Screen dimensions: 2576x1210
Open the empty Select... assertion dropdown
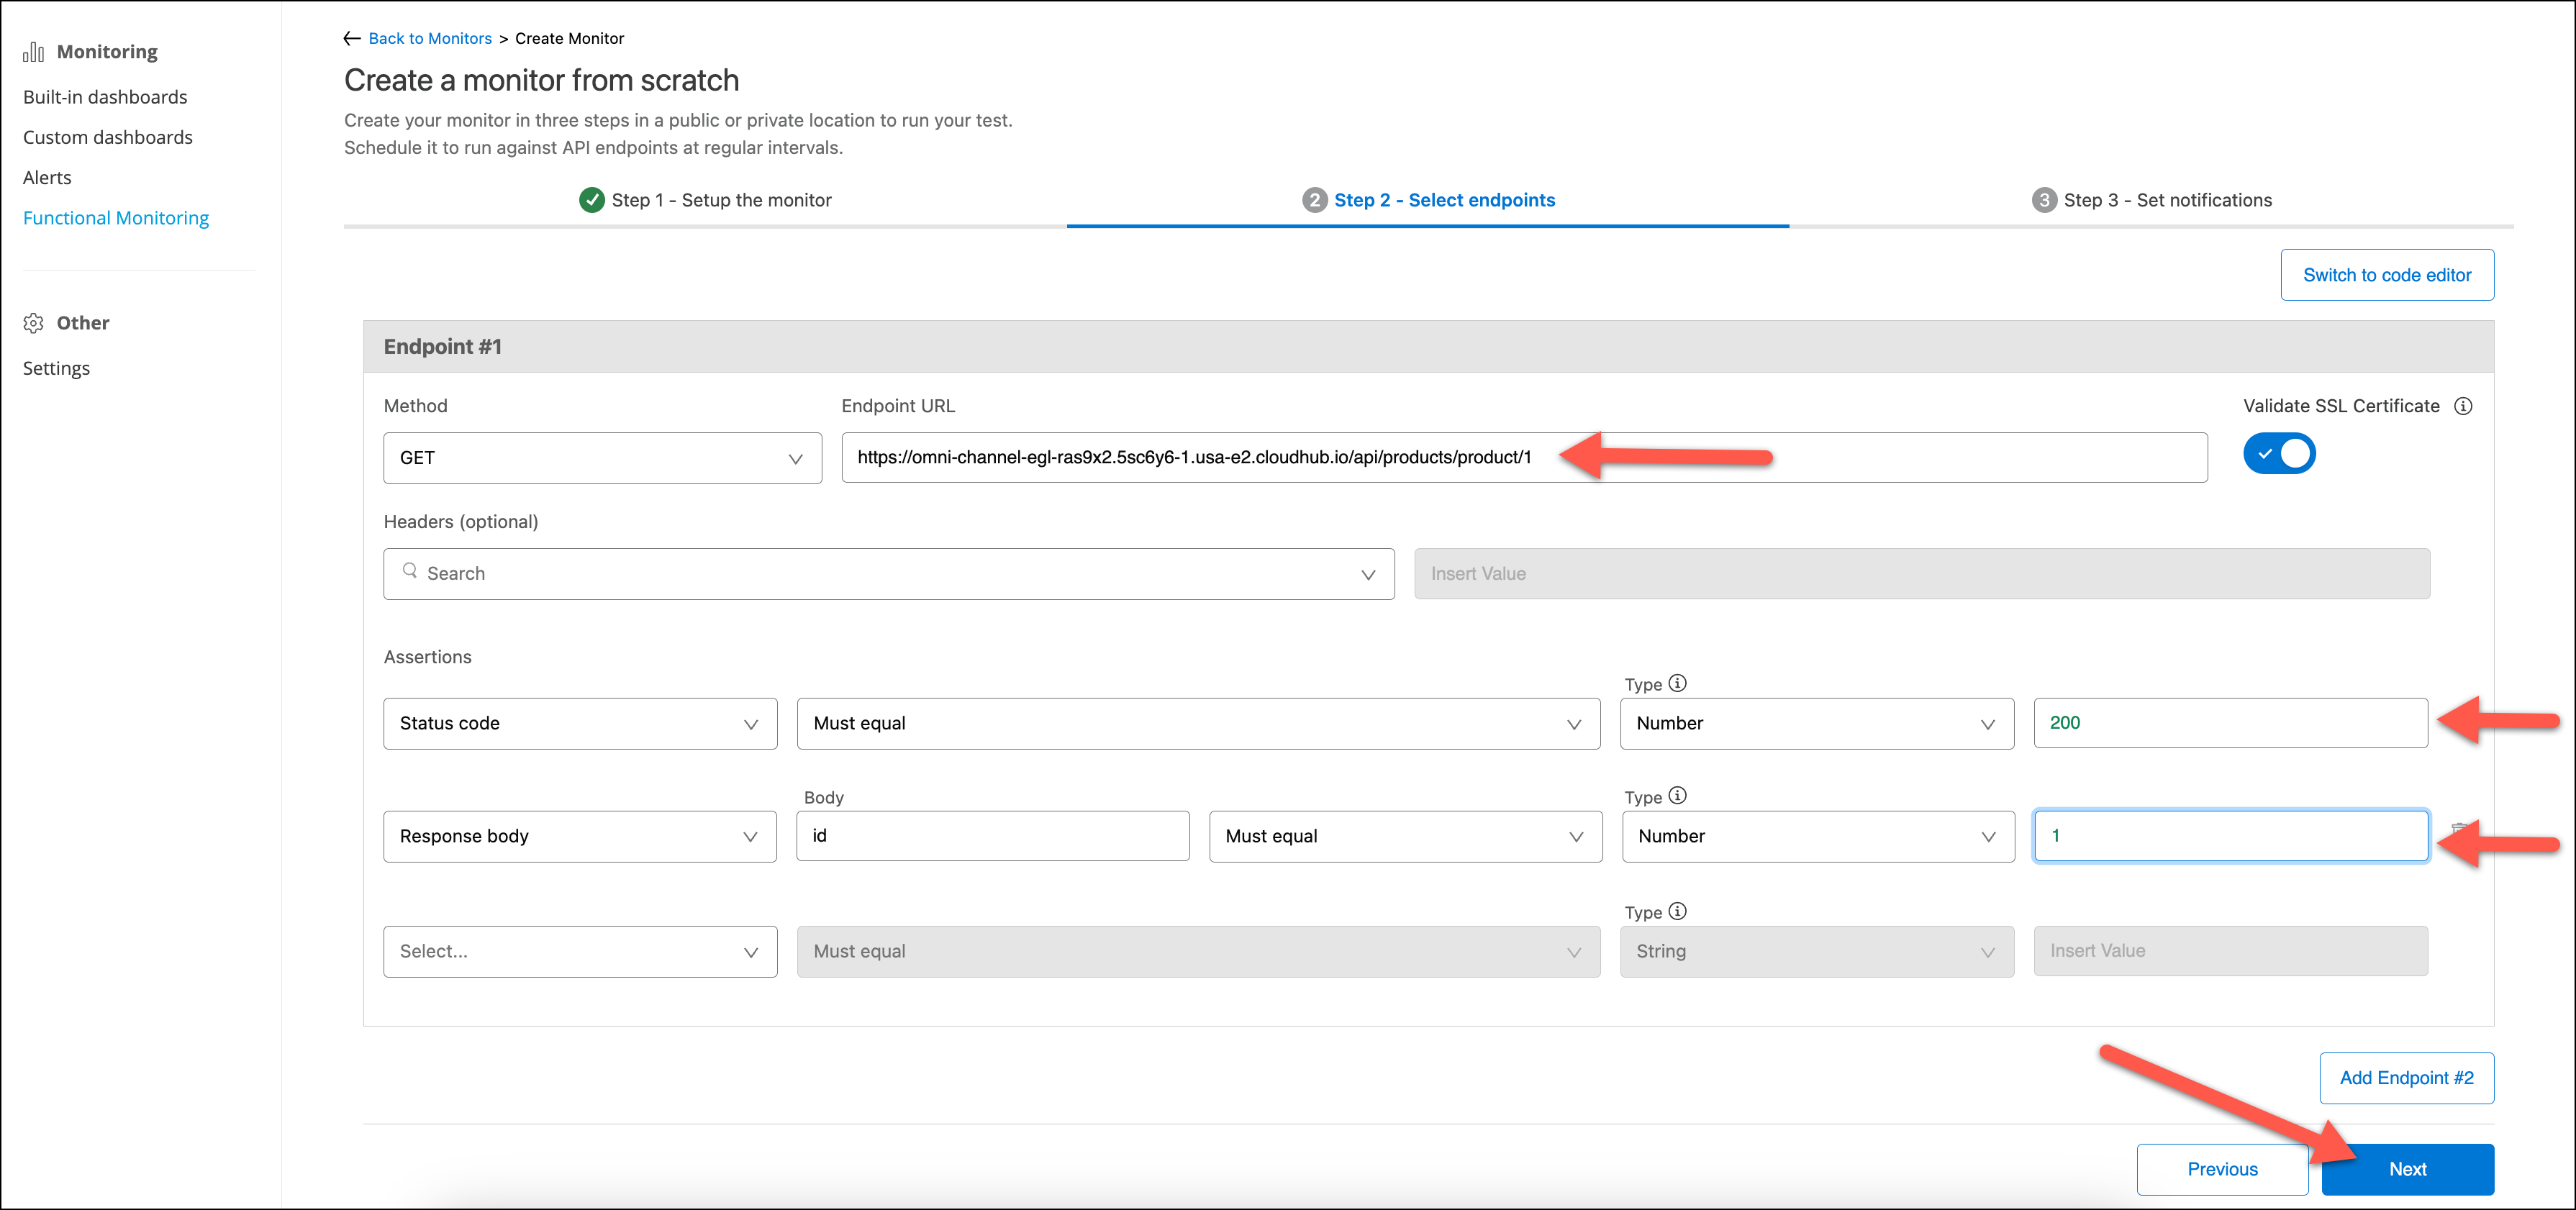[580, 951]
